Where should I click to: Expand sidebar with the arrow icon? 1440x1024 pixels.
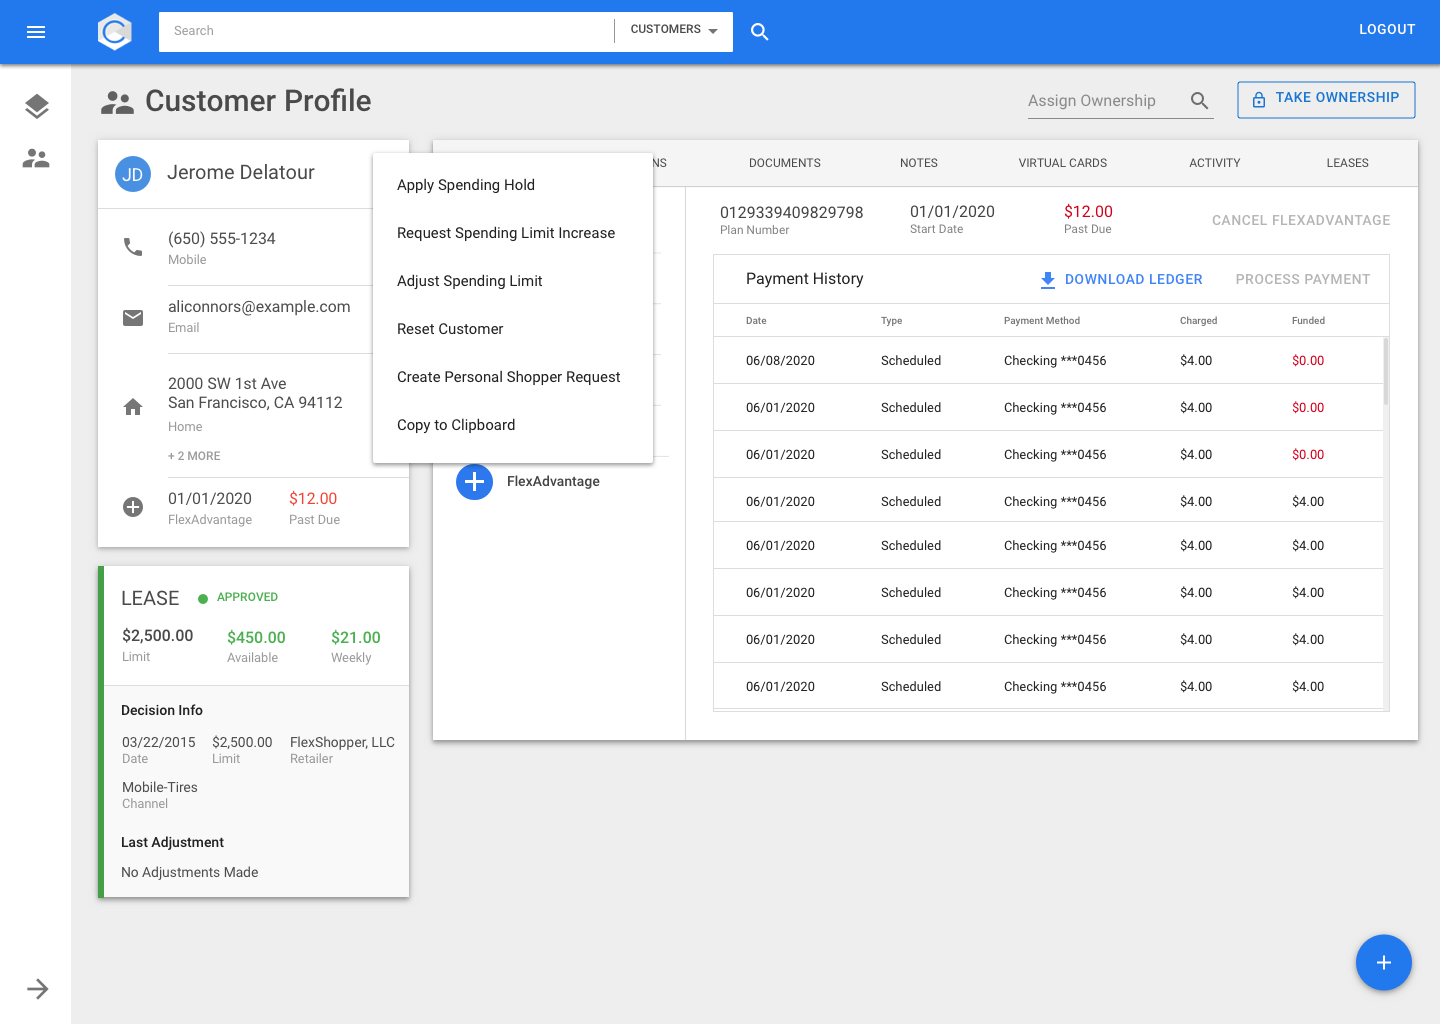point(37,989)
